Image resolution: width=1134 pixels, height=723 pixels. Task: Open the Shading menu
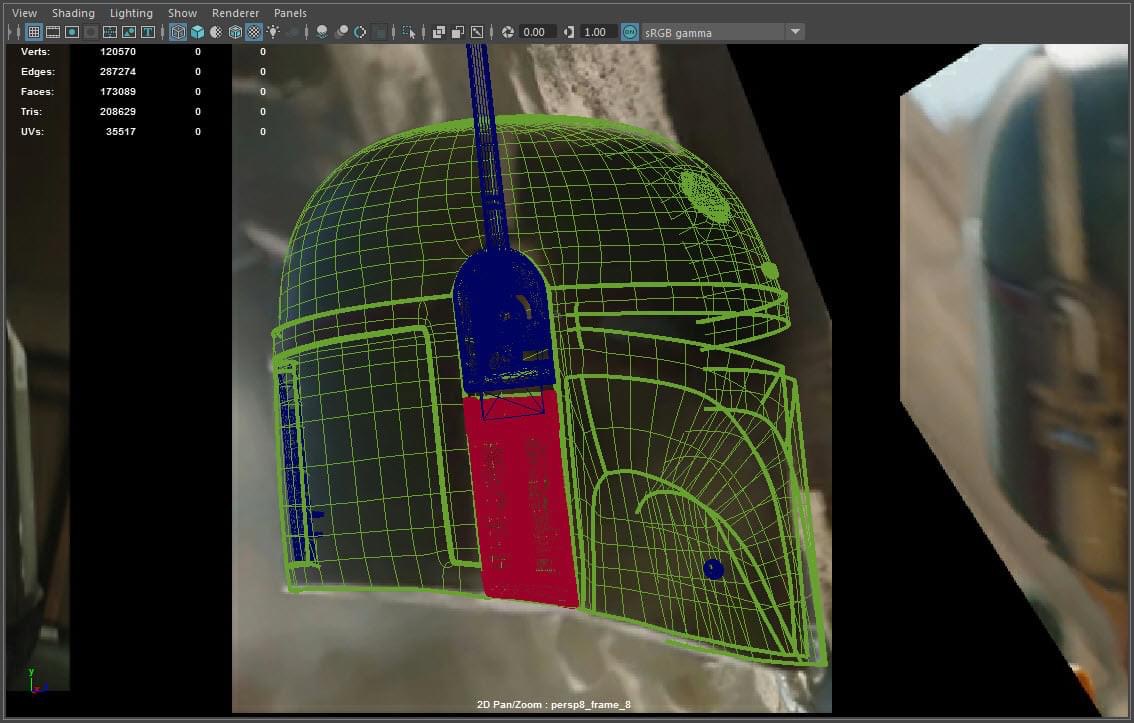point(73,13)
